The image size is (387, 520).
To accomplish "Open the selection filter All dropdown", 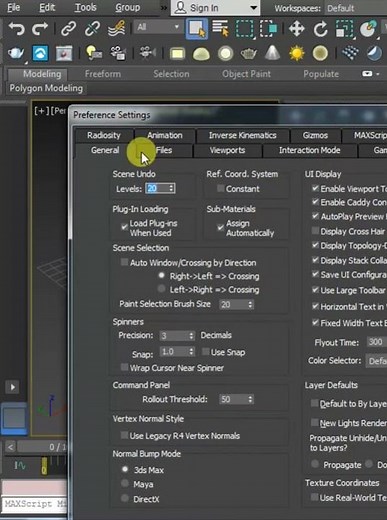I will click(158, 27).
